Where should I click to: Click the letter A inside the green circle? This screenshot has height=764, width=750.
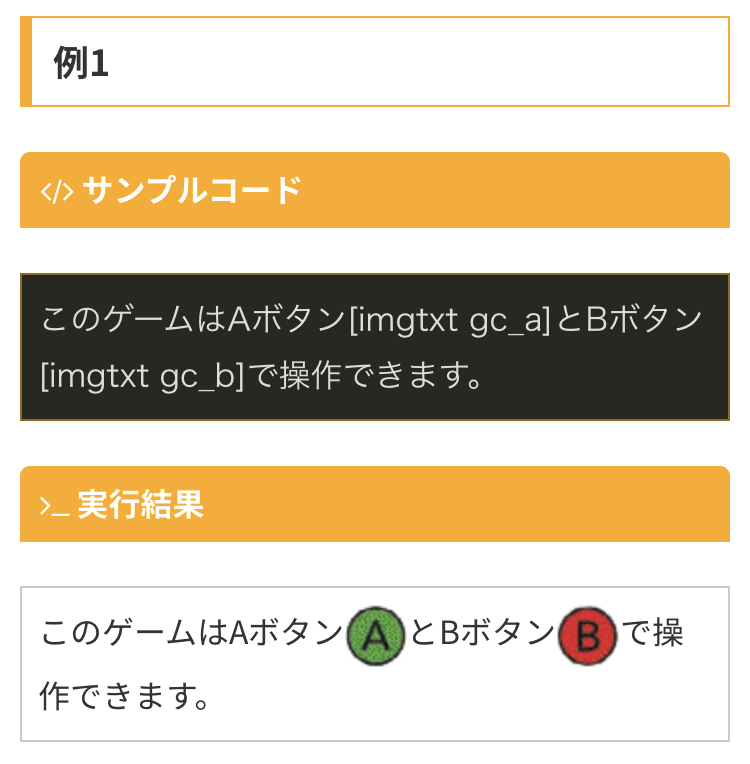375,636
